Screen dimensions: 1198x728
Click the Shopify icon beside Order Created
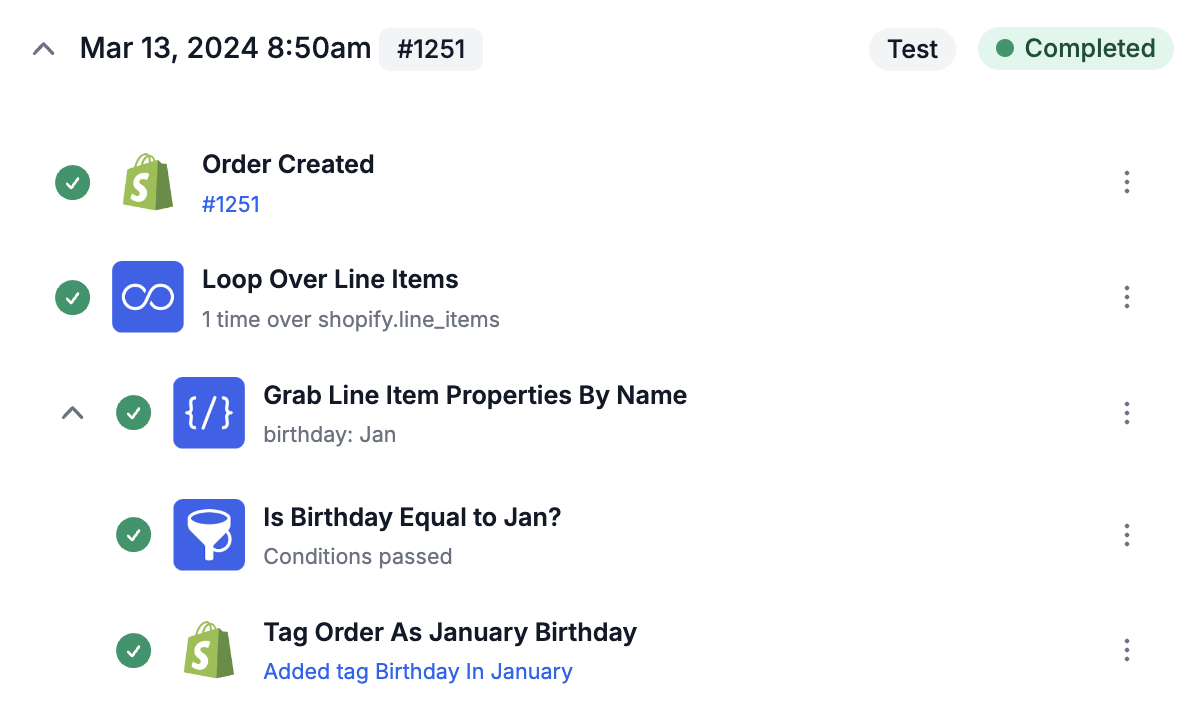coord(148,182)
